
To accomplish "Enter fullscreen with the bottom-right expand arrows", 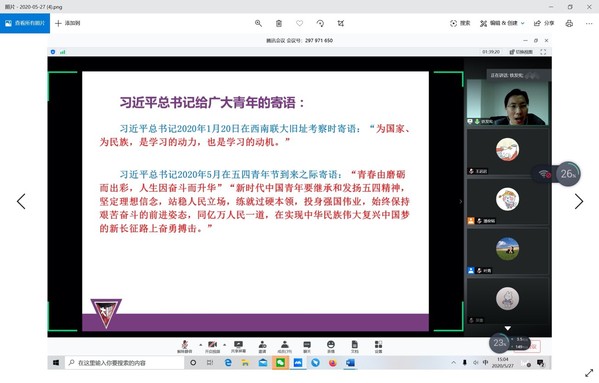I will point(589,373).
